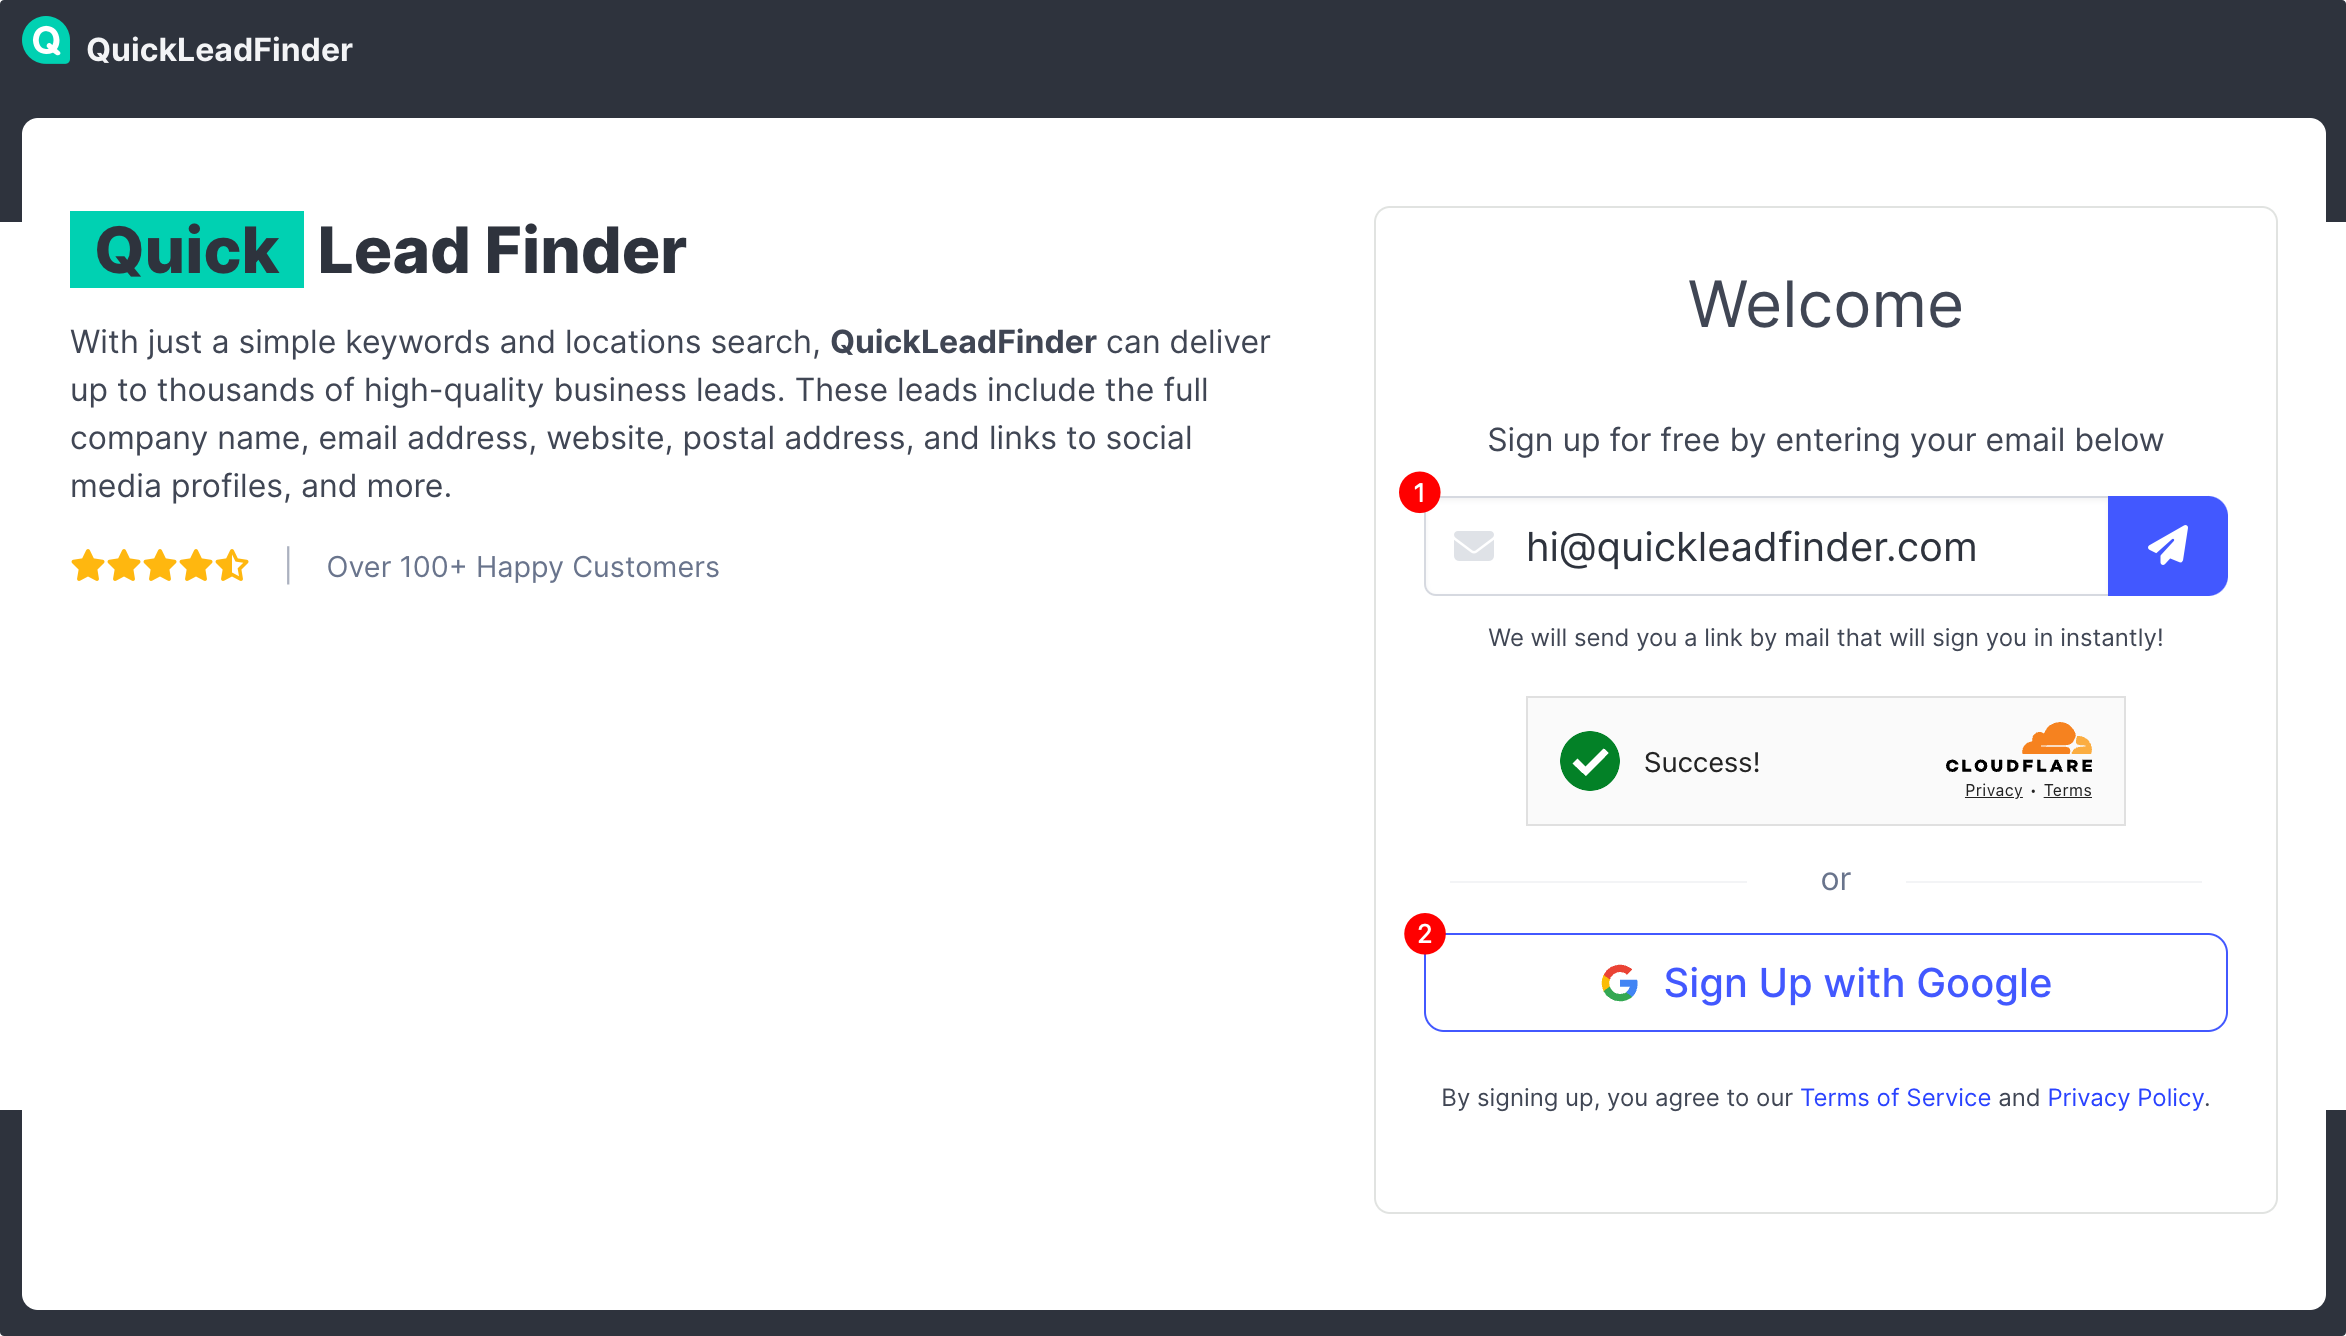Open the Privacy Policy link

[2125, 1098]
